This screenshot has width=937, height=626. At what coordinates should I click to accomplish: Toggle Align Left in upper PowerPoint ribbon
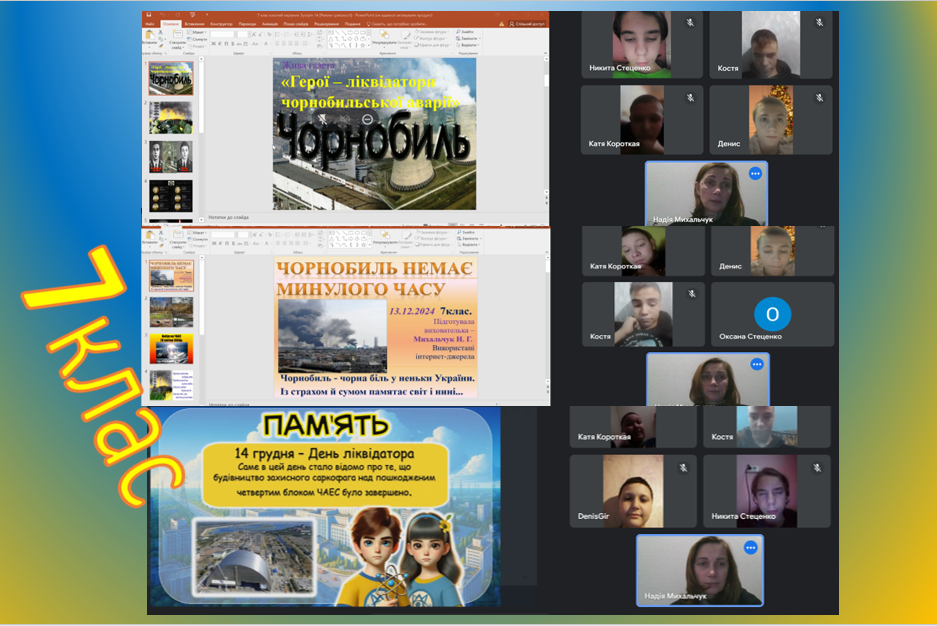[x=277, y=44]
